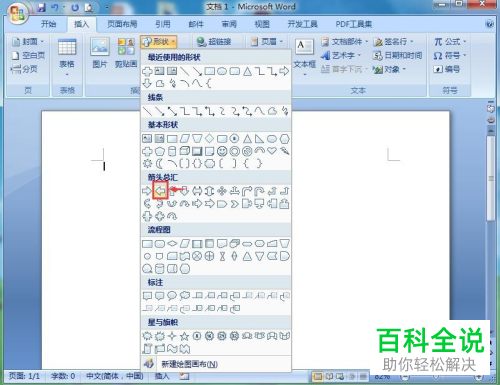Choose the Quad Arrow shape
The width and height of the screenshot is (500, 385).
(222, 191)
